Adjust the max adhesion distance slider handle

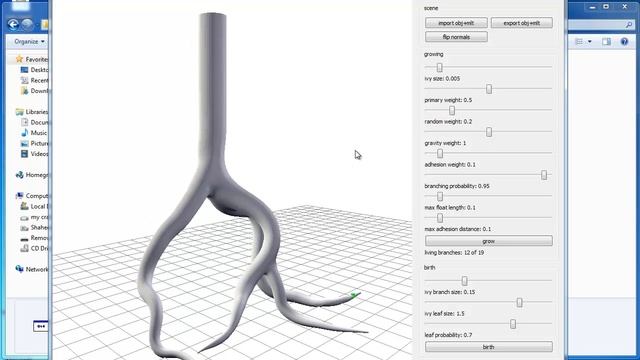tap(440, 218)
